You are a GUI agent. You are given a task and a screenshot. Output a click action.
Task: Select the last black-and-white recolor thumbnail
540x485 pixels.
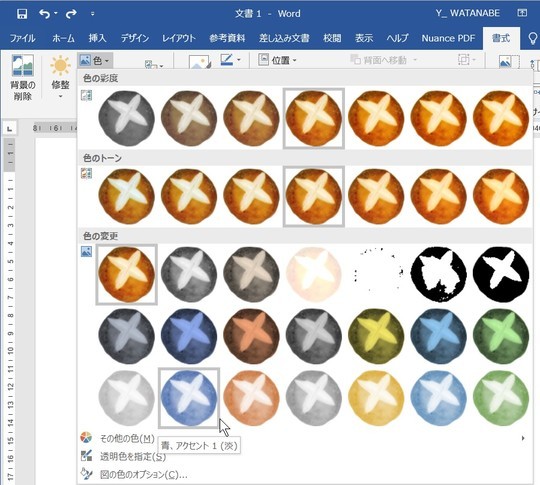tap(501, 275)
